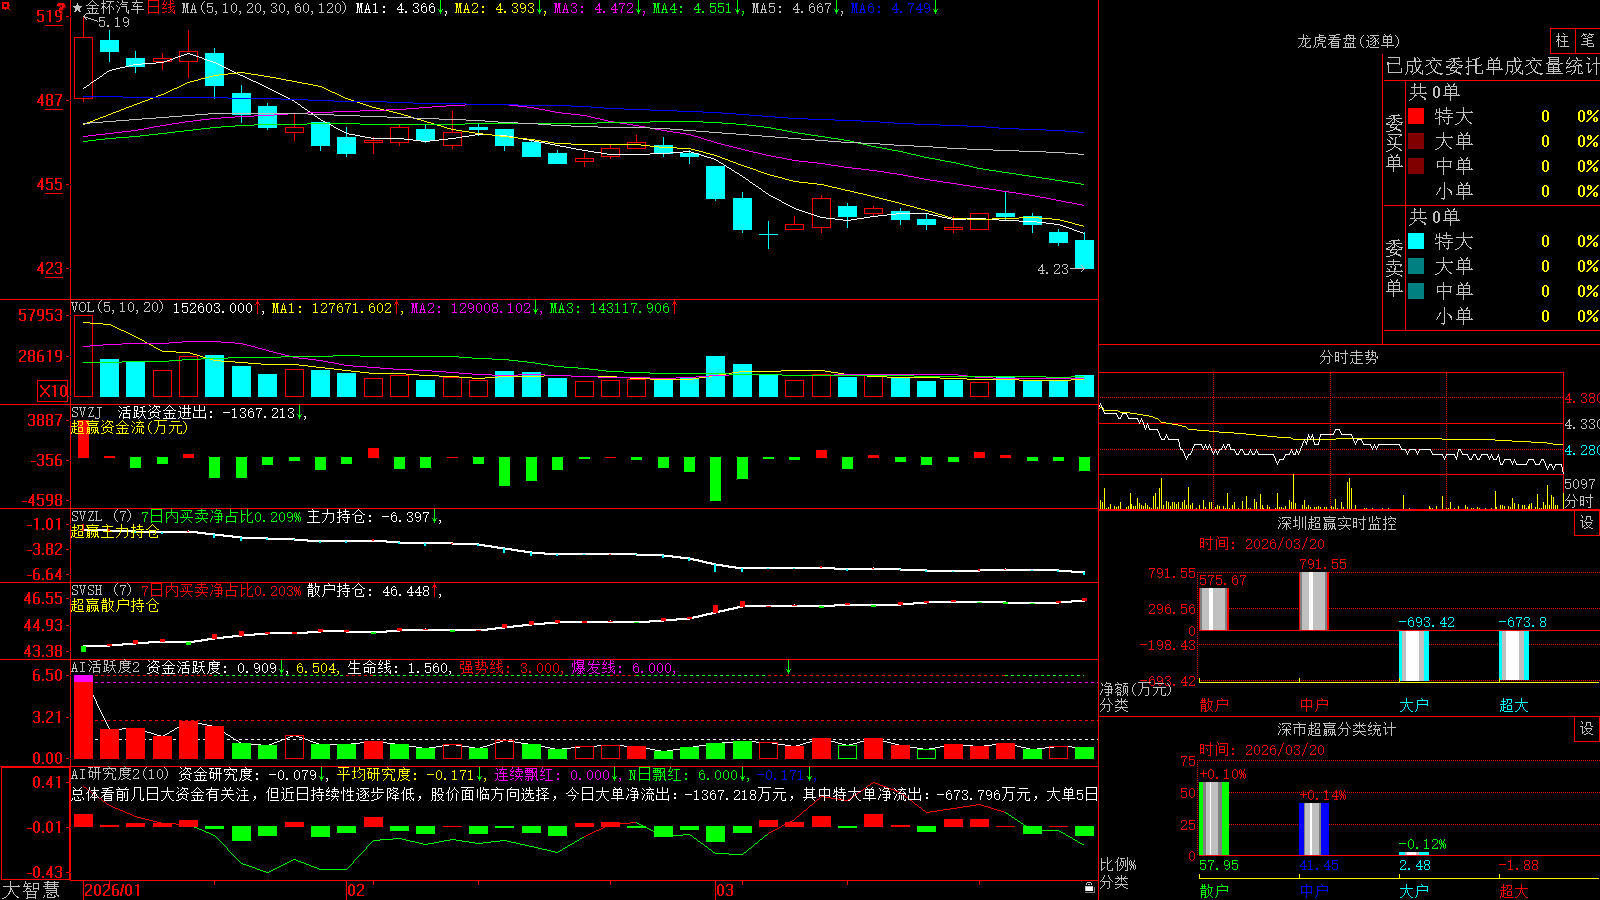The image size is (1600, 900).
Task: Click the lock icon on the date axis
Action: coord(1089,888)
